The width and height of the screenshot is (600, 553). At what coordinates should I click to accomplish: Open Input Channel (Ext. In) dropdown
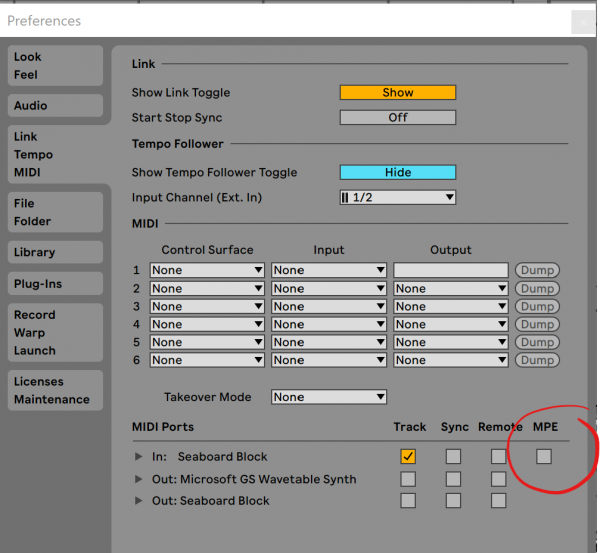[397, 198]
